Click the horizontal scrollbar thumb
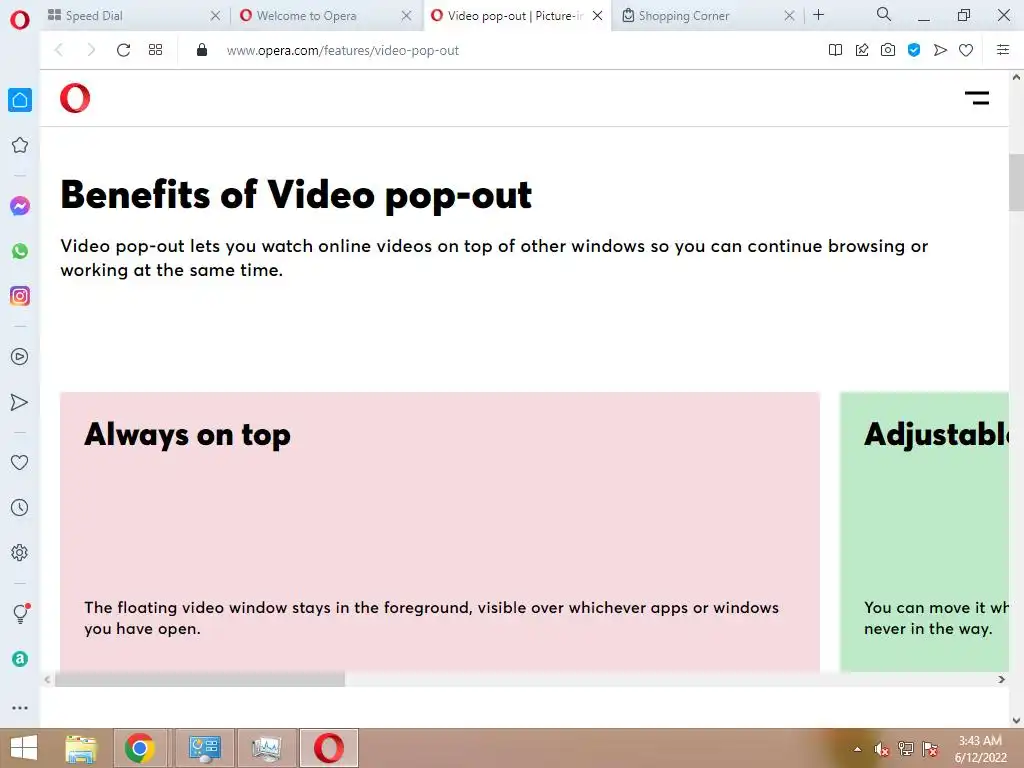Viewport: 1024px width, 768px height. pyautogui.click(x=200, y=679)
